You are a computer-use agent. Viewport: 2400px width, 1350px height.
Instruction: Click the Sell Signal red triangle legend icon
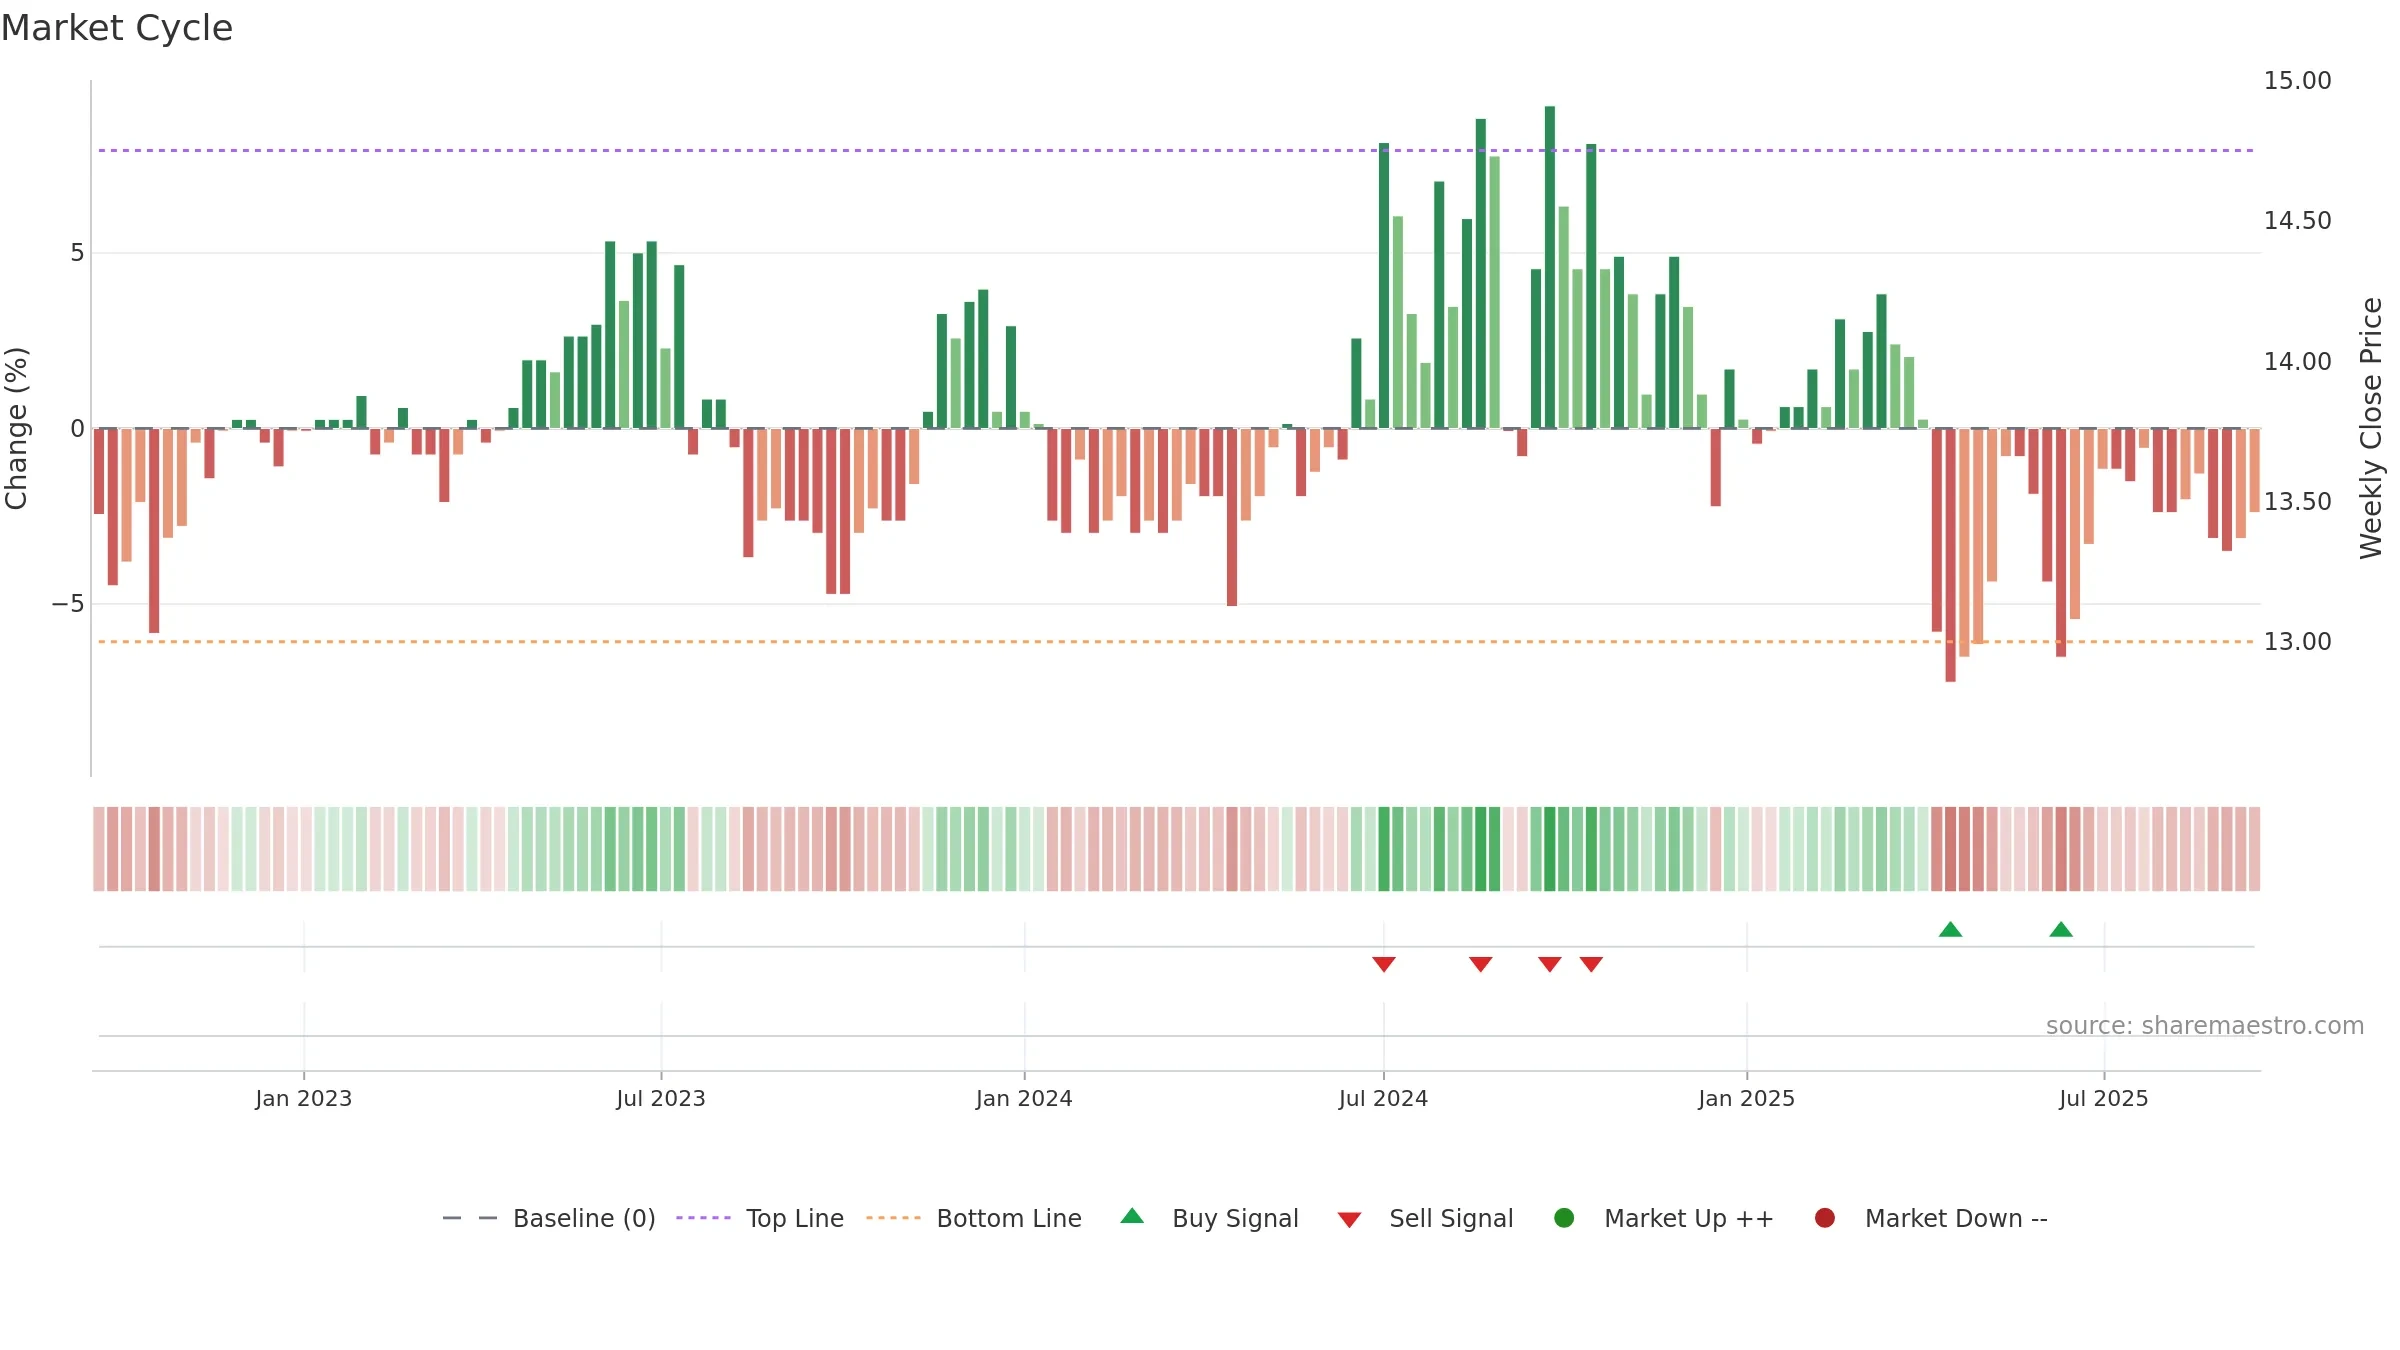click(1349, 1220)
